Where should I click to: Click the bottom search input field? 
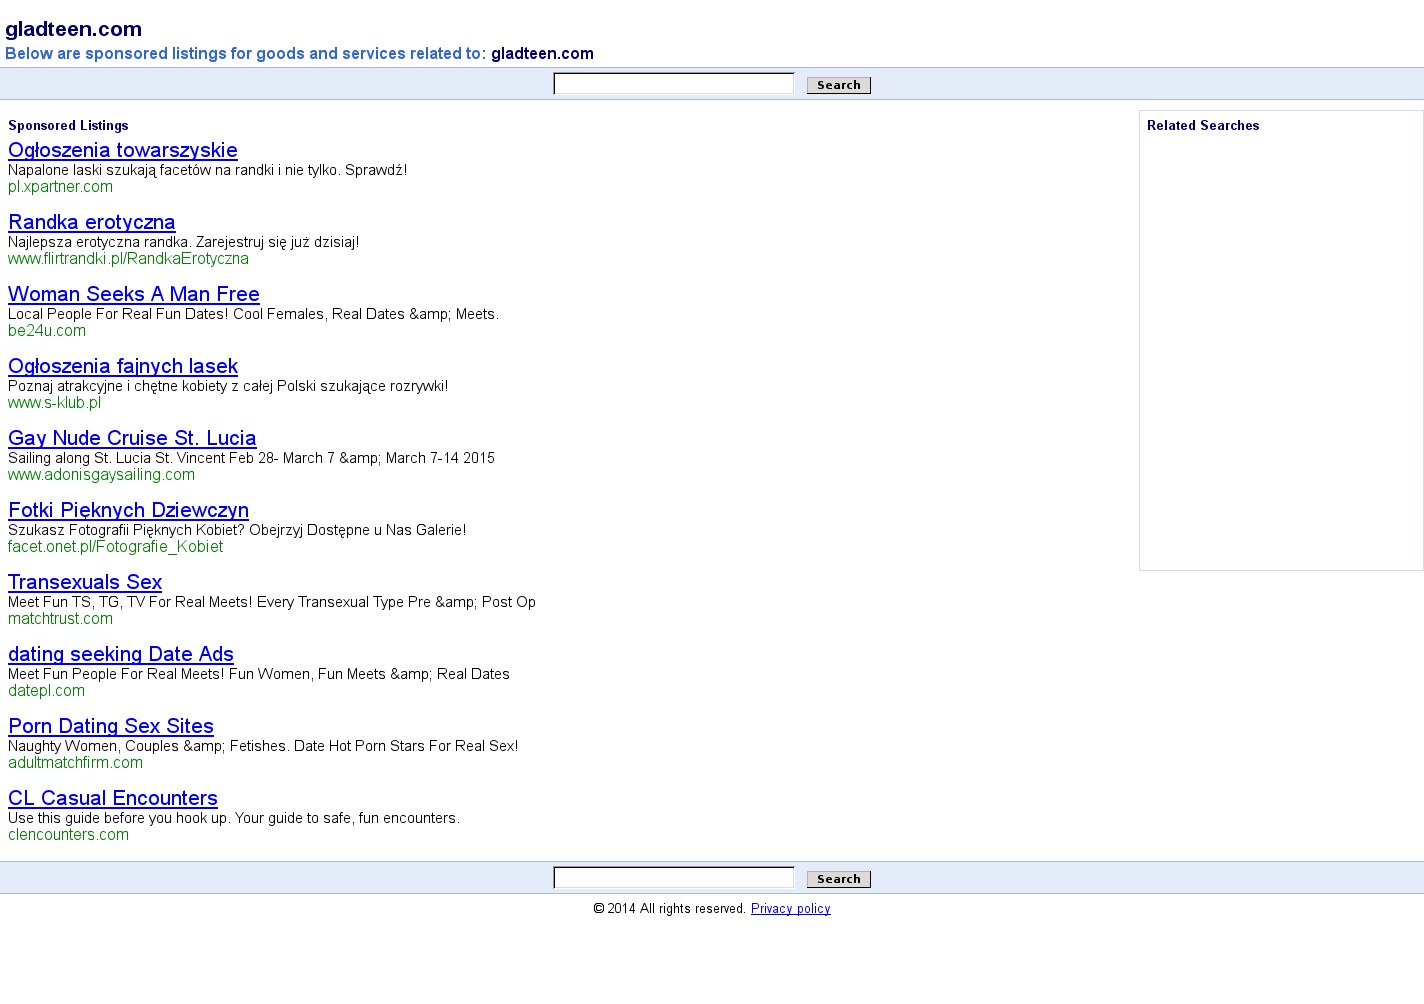click(x=673, y=878)
